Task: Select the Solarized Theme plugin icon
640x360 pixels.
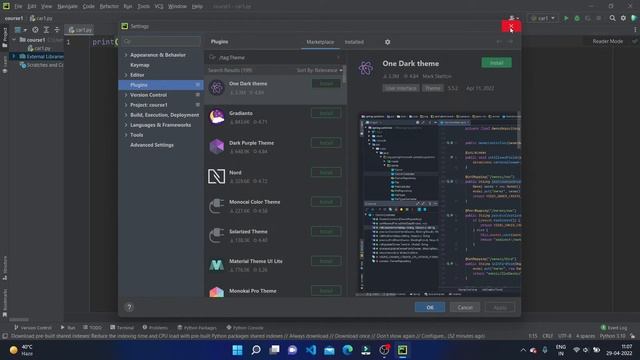Action: pyautogui.click(x=217, y=236)
